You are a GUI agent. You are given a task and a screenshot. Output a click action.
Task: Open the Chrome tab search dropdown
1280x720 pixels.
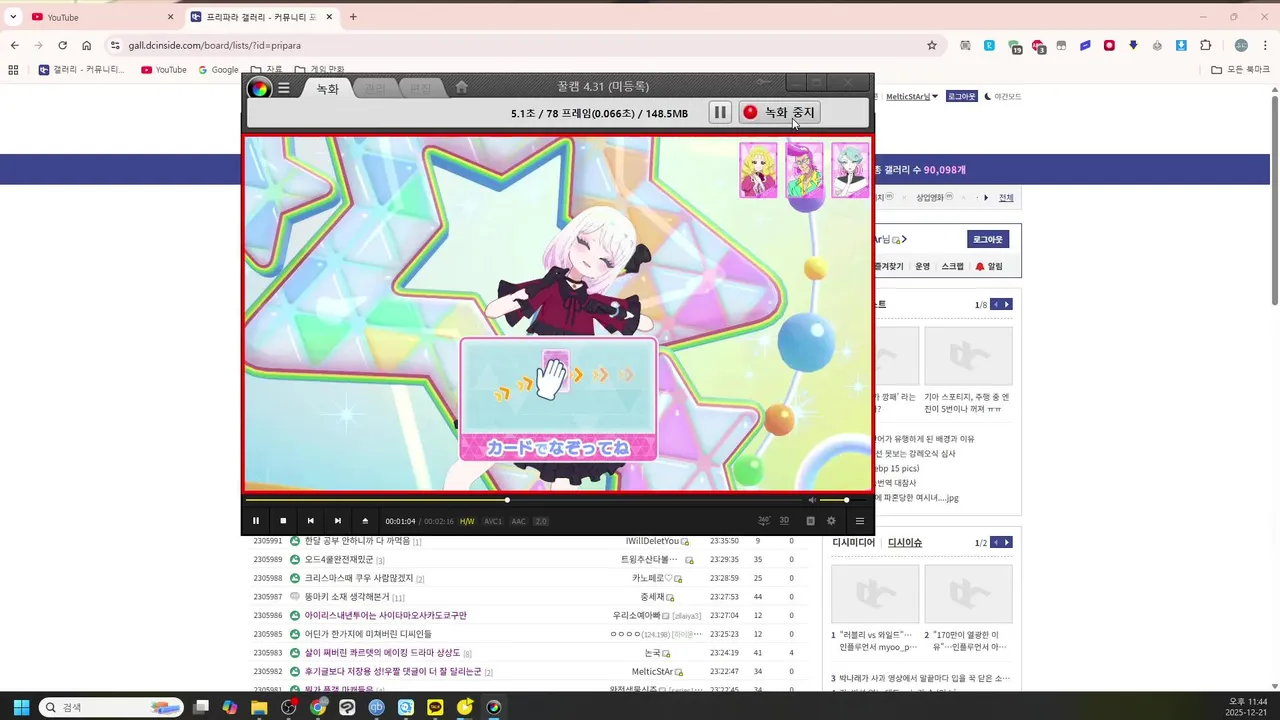(x=13, y=17)
